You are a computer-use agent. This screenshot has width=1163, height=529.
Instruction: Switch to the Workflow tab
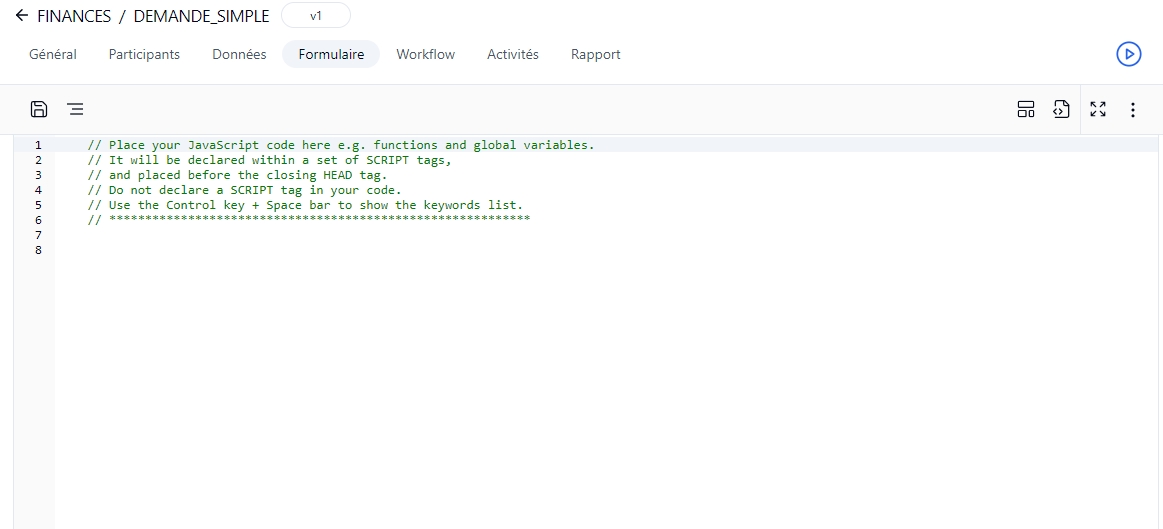pyautogui.click(x=425, y=54)
